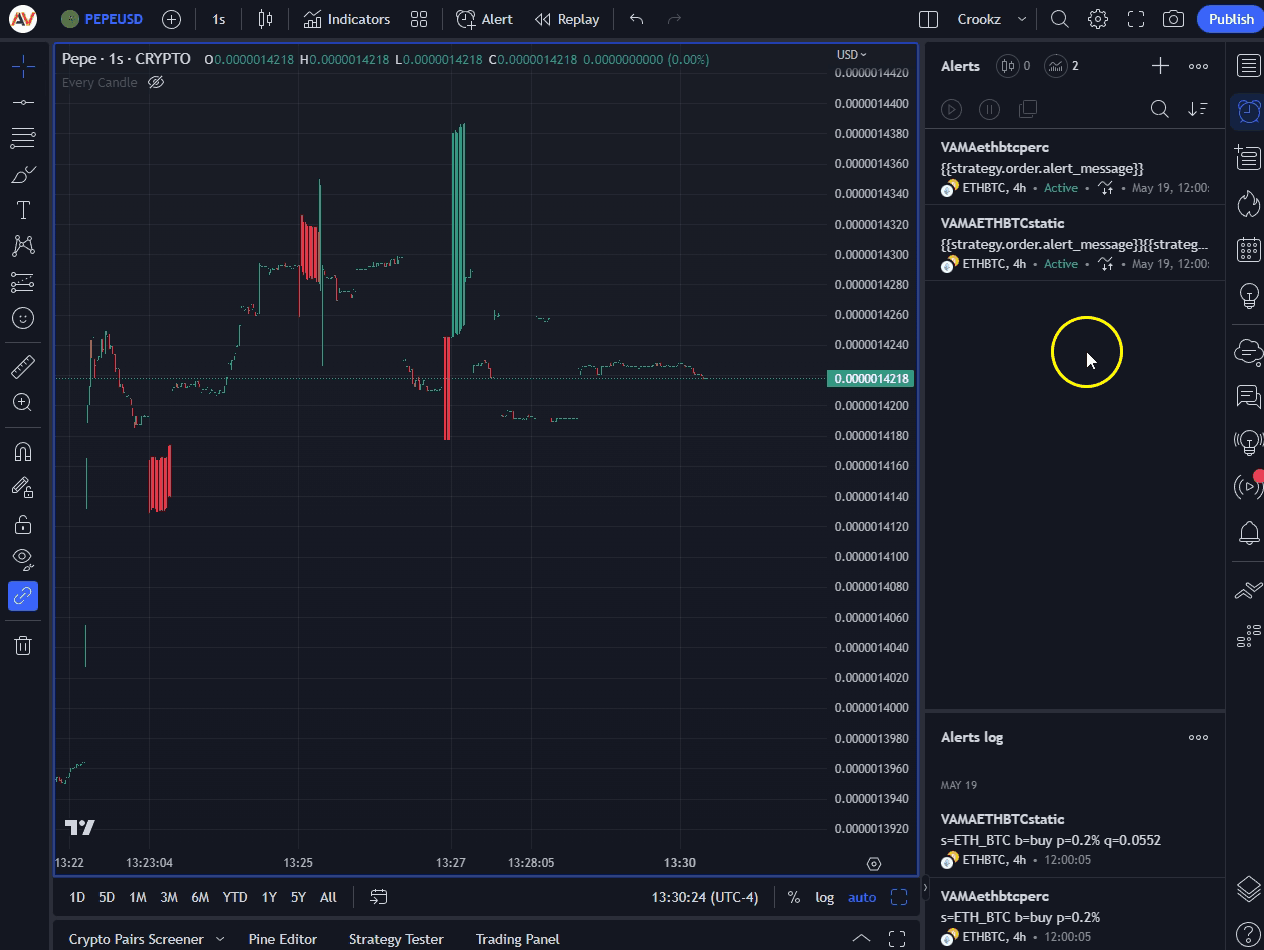Open Alerts log more options menu
Screen dimensions: 1264x950
tap(1198, 737)
